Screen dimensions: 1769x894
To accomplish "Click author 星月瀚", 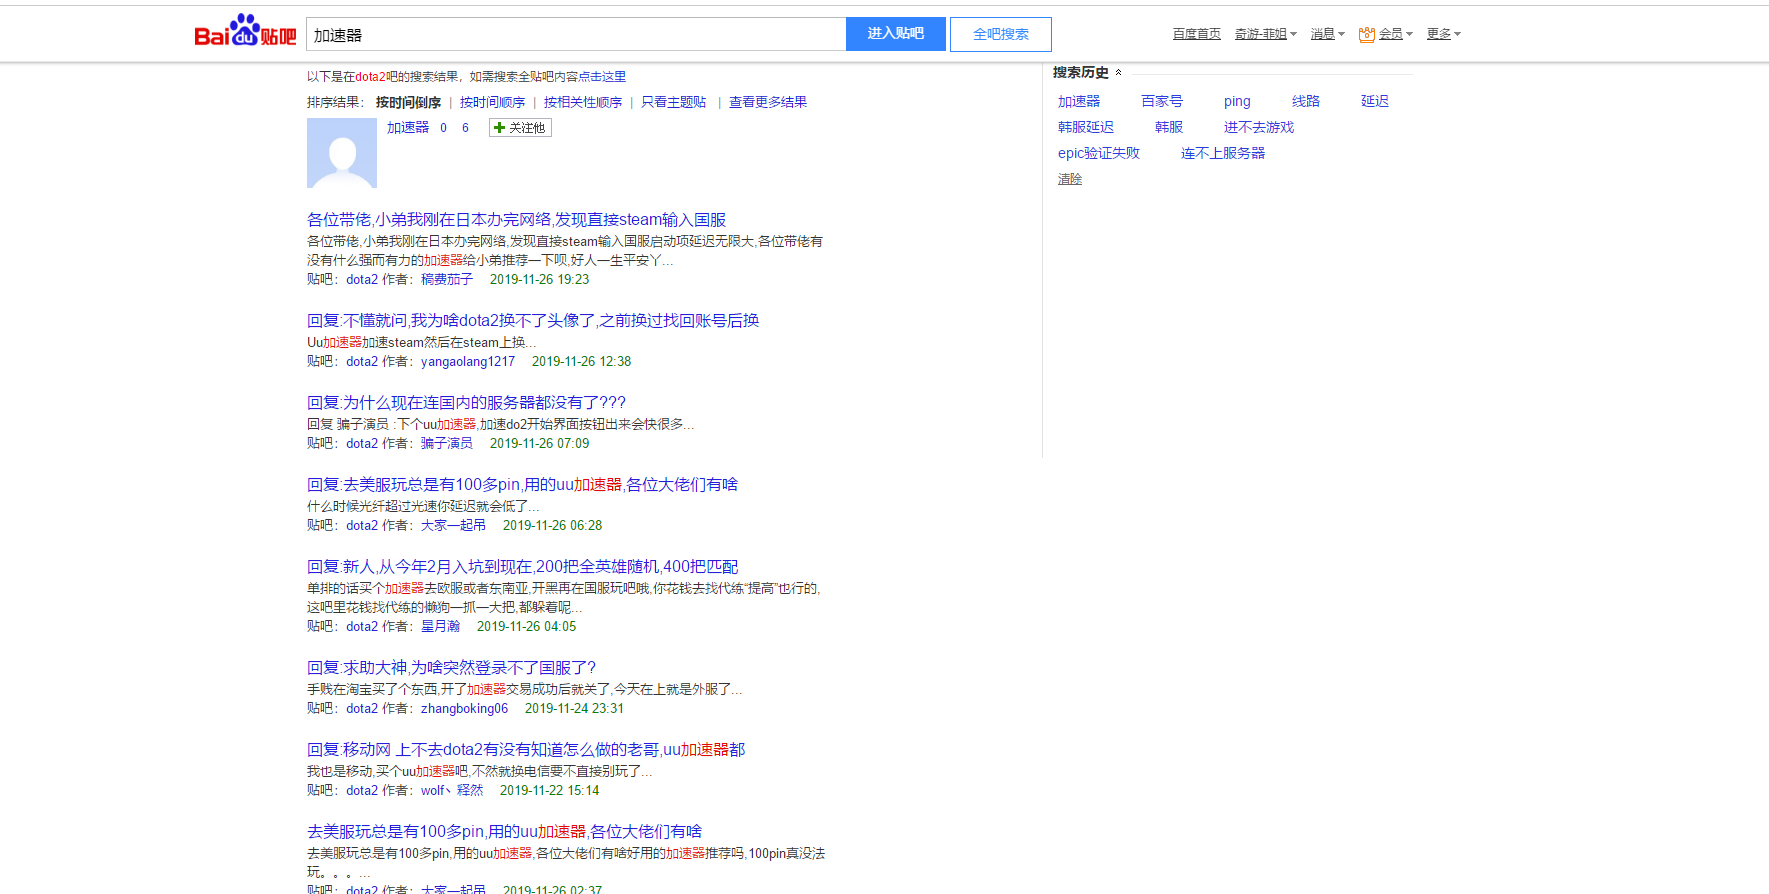I will pos(440,626).
